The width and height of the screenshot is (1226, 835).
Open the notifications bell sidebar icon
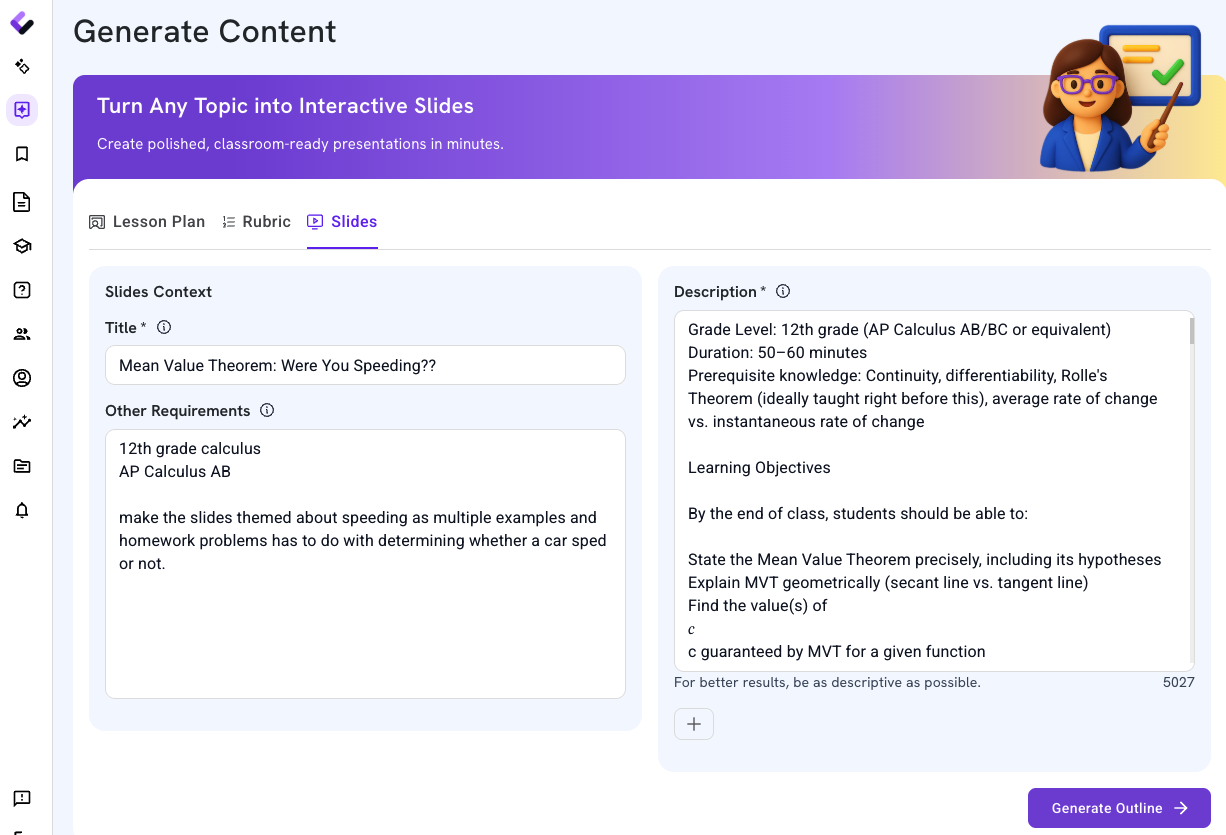[x=22, y=510]
